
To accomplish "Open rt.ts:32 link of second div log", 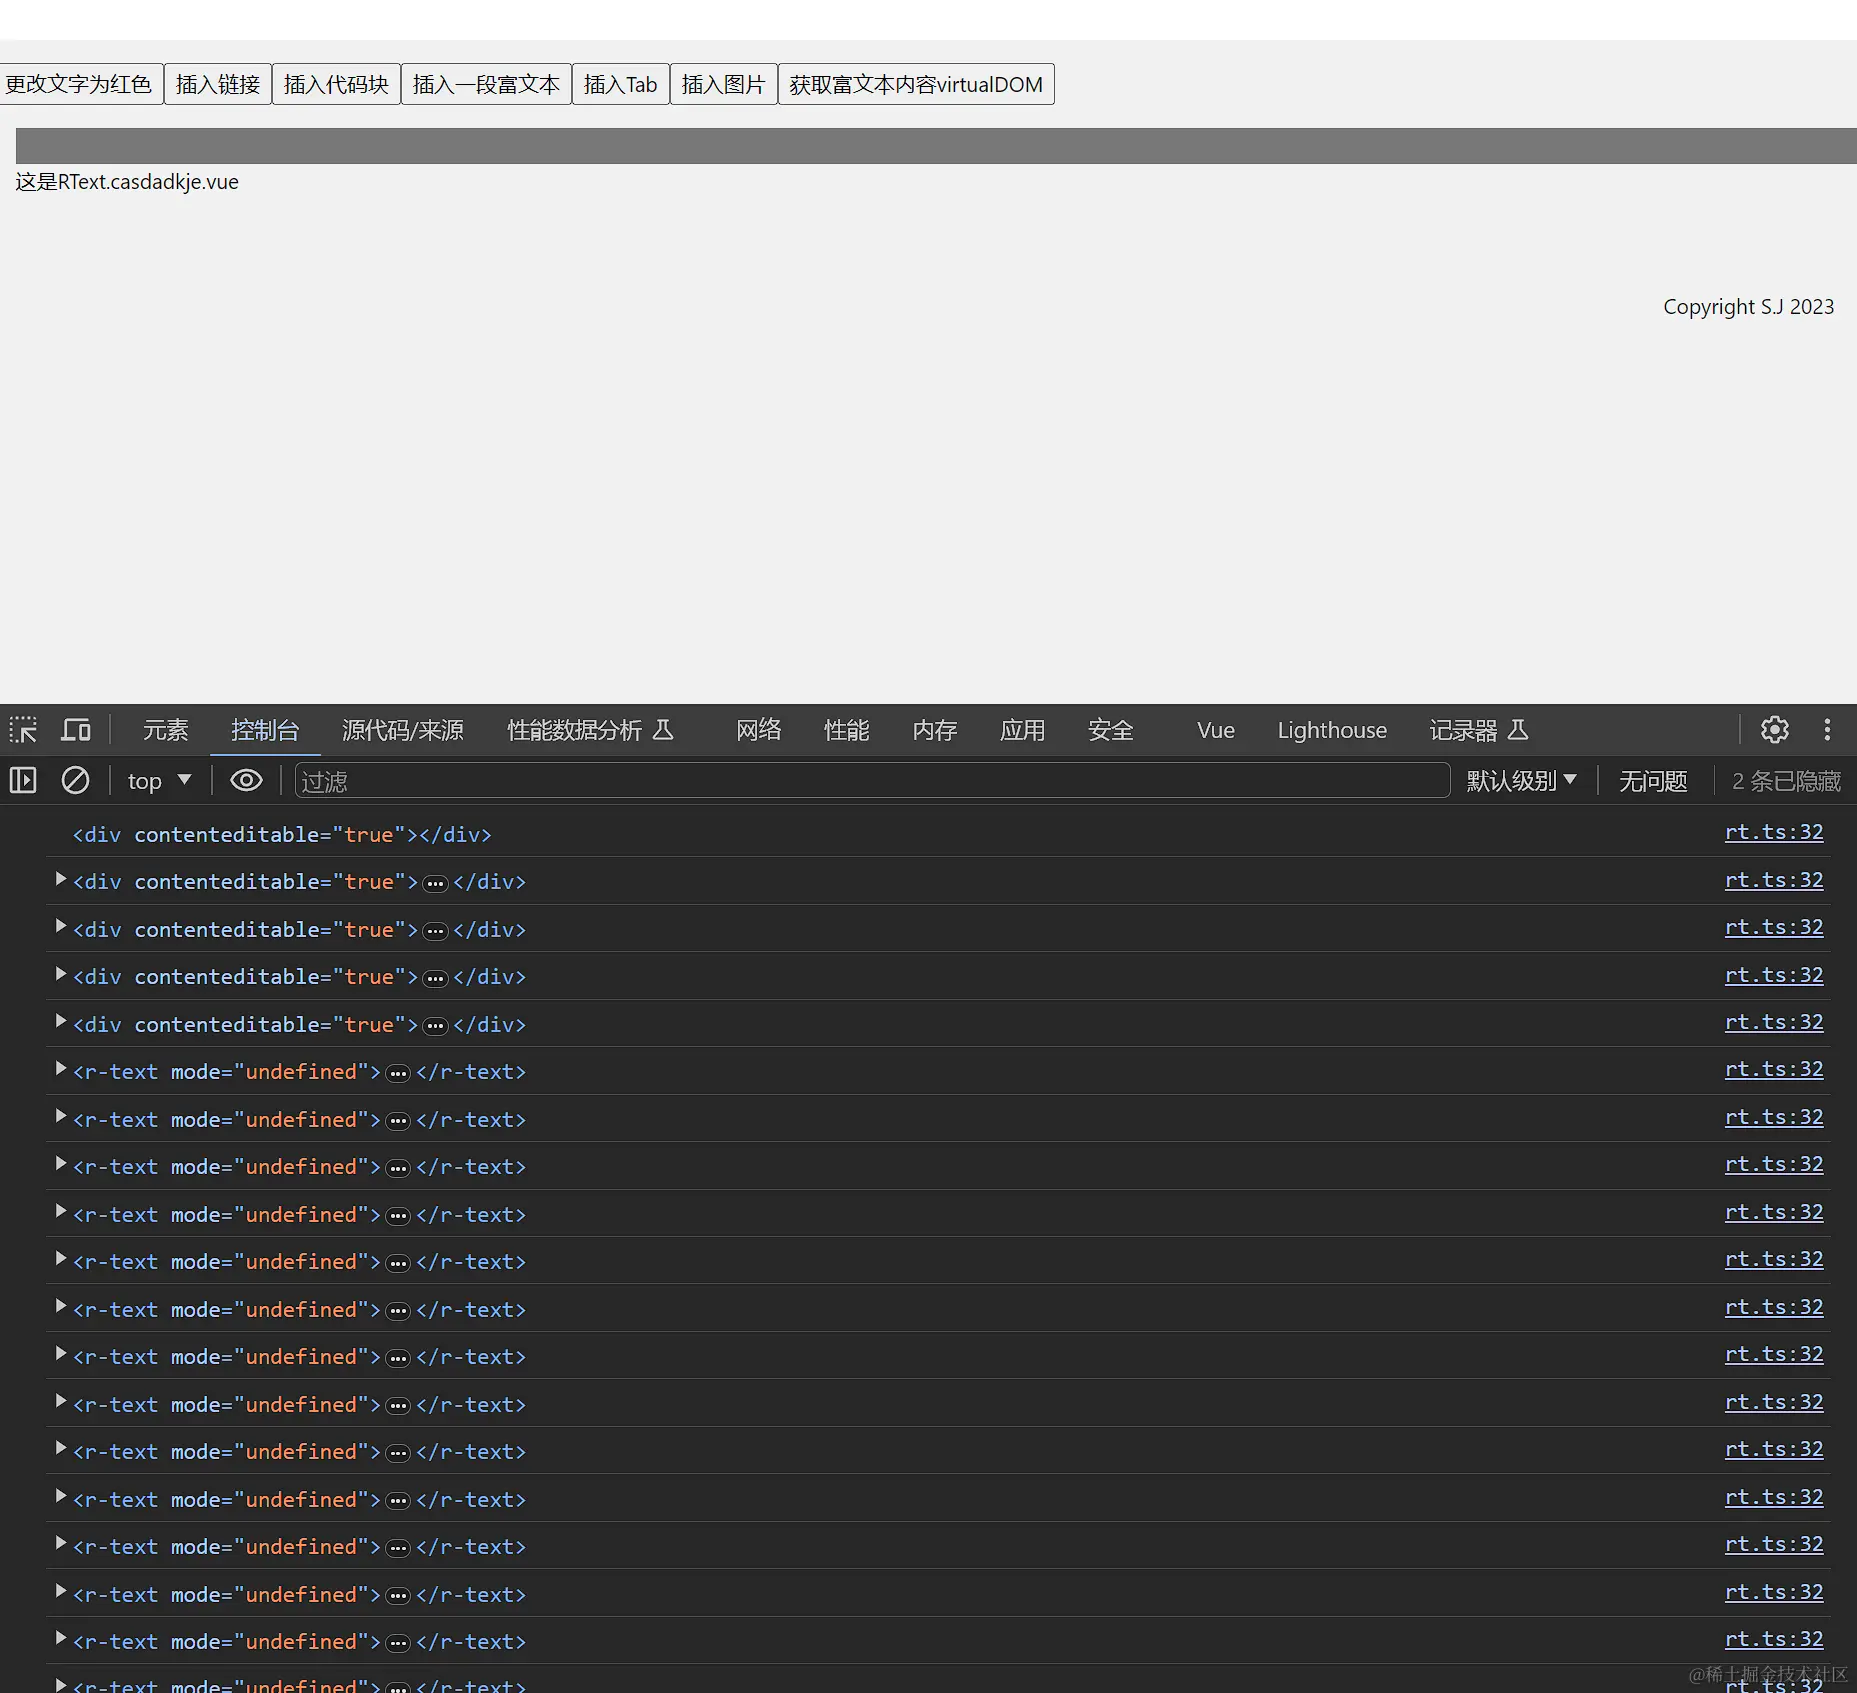I will 1774,880.
